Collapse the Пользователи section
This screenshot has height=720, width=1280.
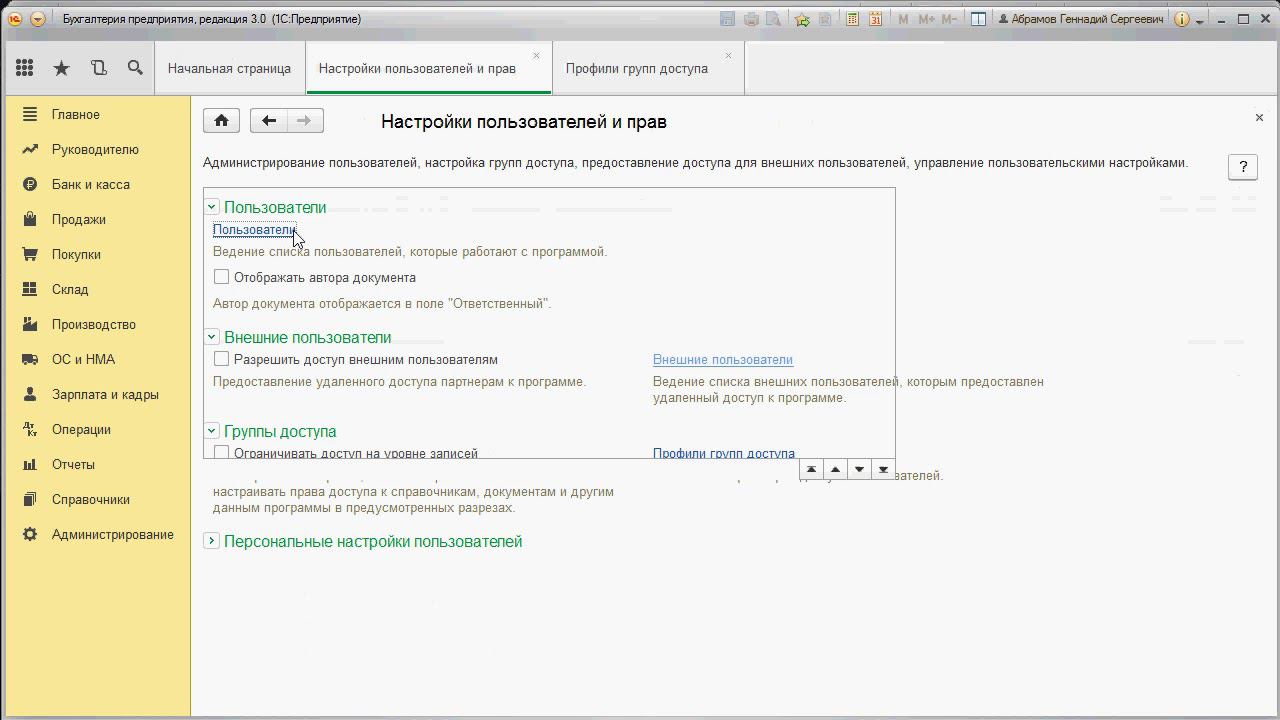click(211, 207)
